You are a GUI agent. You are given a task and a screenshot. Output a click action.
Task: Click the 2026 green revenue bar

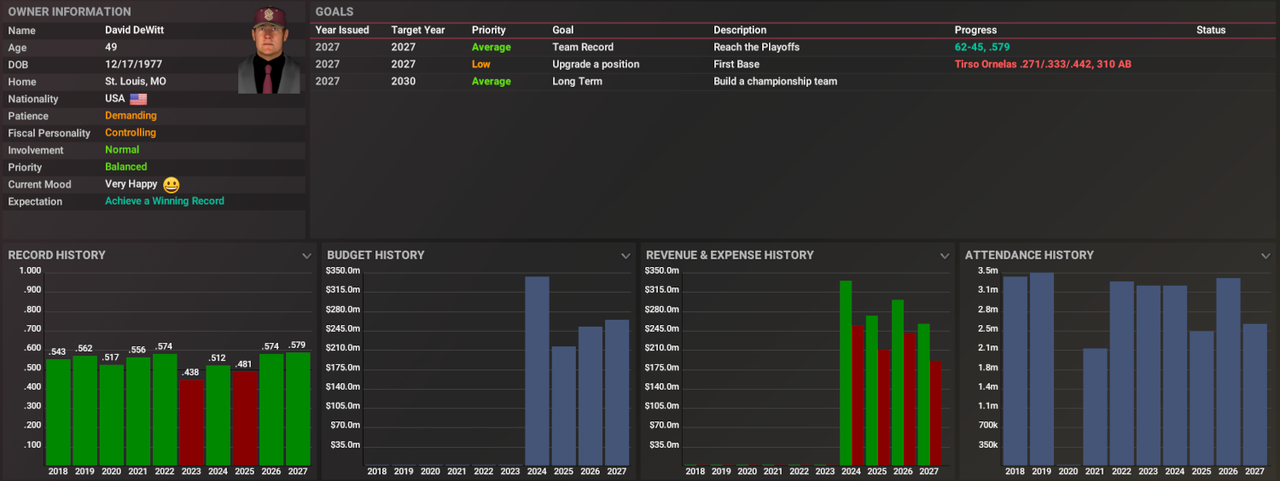pos(898,382)
